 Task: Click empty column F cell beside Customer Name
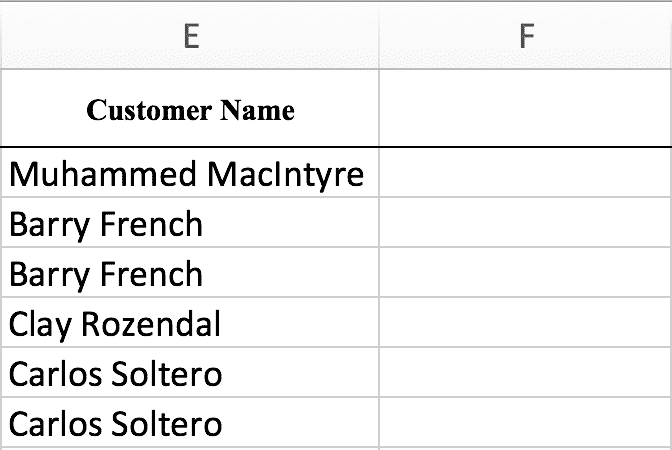click(x=526, y=108)
